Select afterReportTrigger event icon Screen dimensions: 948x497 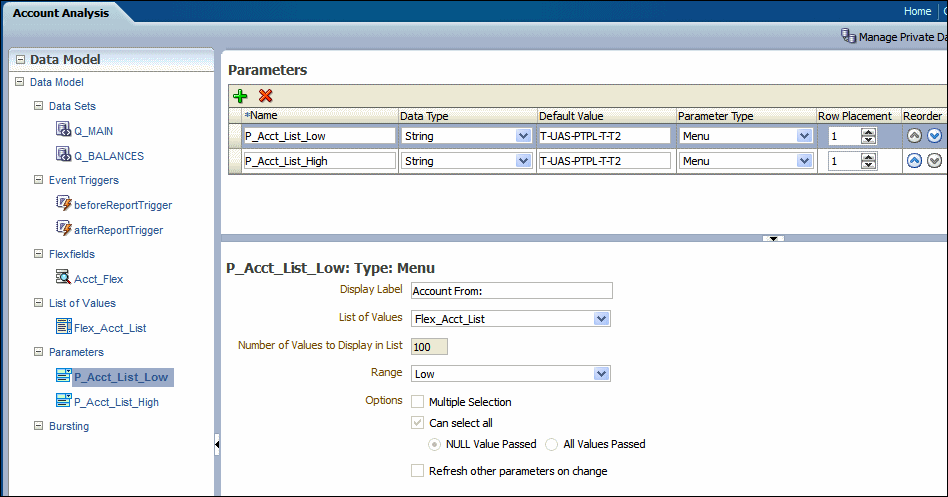coord(63,228)
